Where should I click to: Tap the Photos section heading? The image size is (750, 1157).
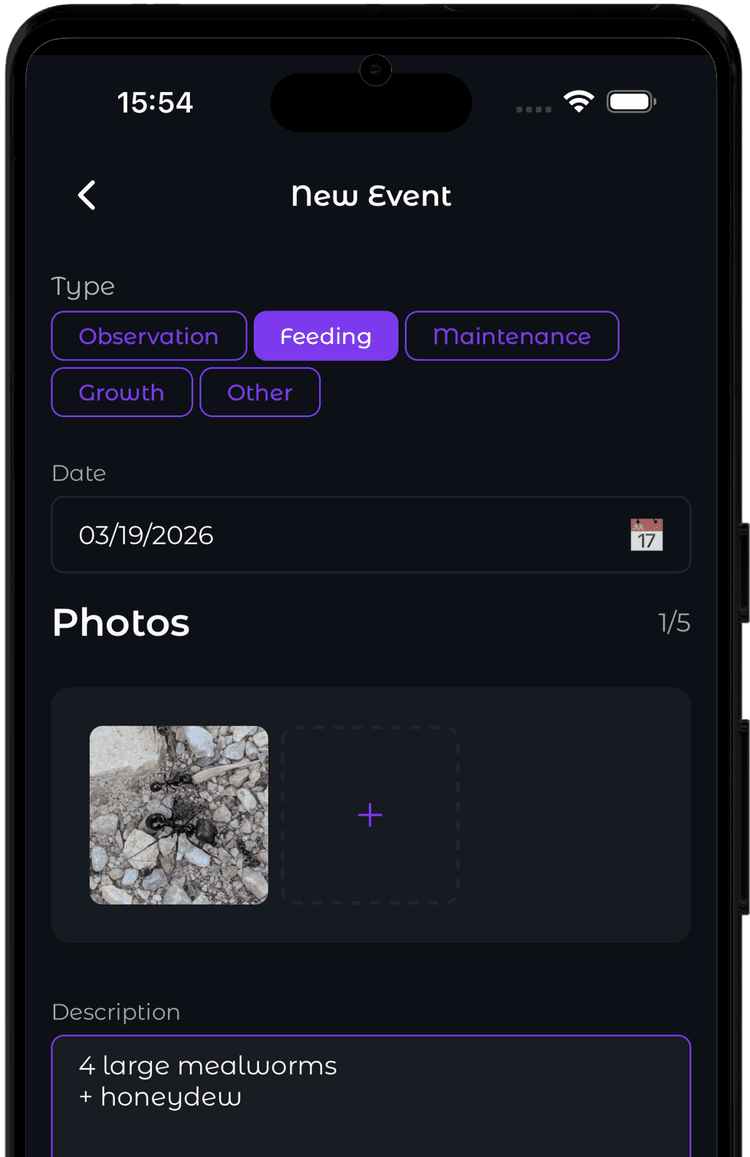click(121, 623)
